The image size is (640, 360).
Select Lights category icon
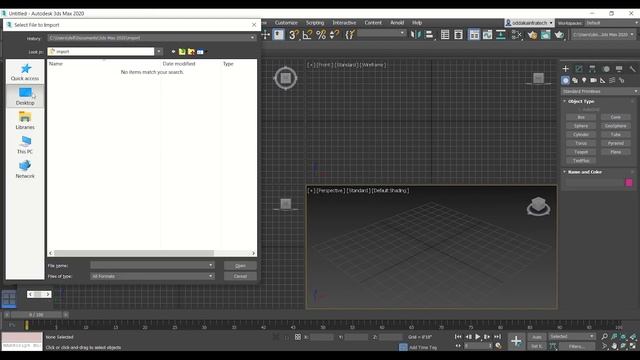click(x=584, y=80)
